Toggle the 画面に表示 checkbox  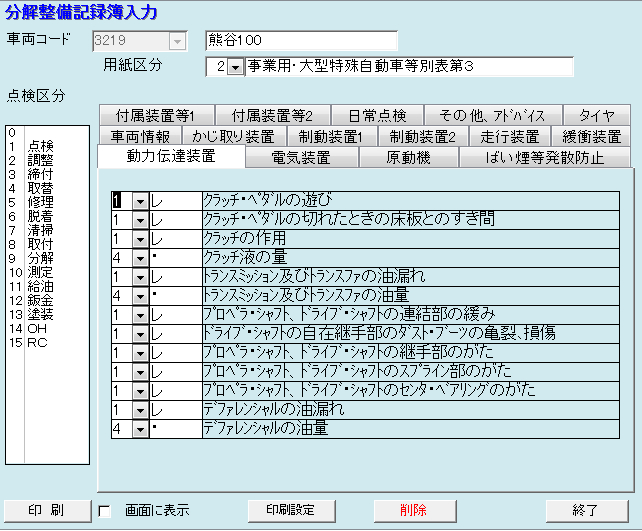(x=105, y=510)
